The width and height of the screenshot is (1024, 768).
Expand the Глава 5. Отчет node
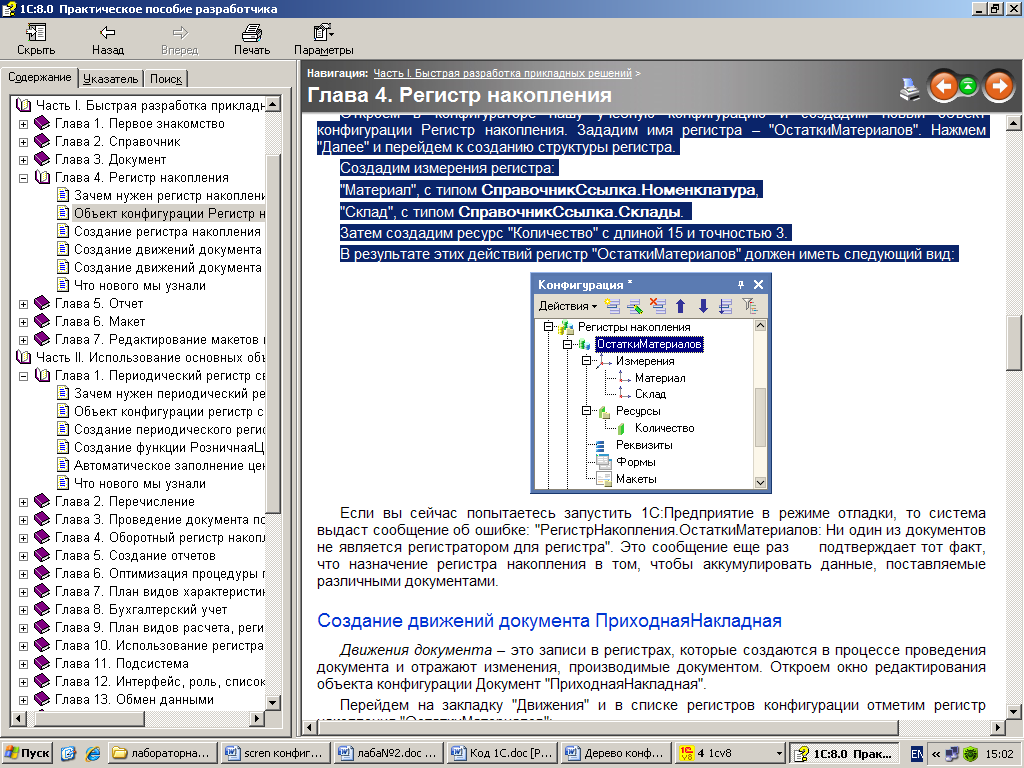24,304
